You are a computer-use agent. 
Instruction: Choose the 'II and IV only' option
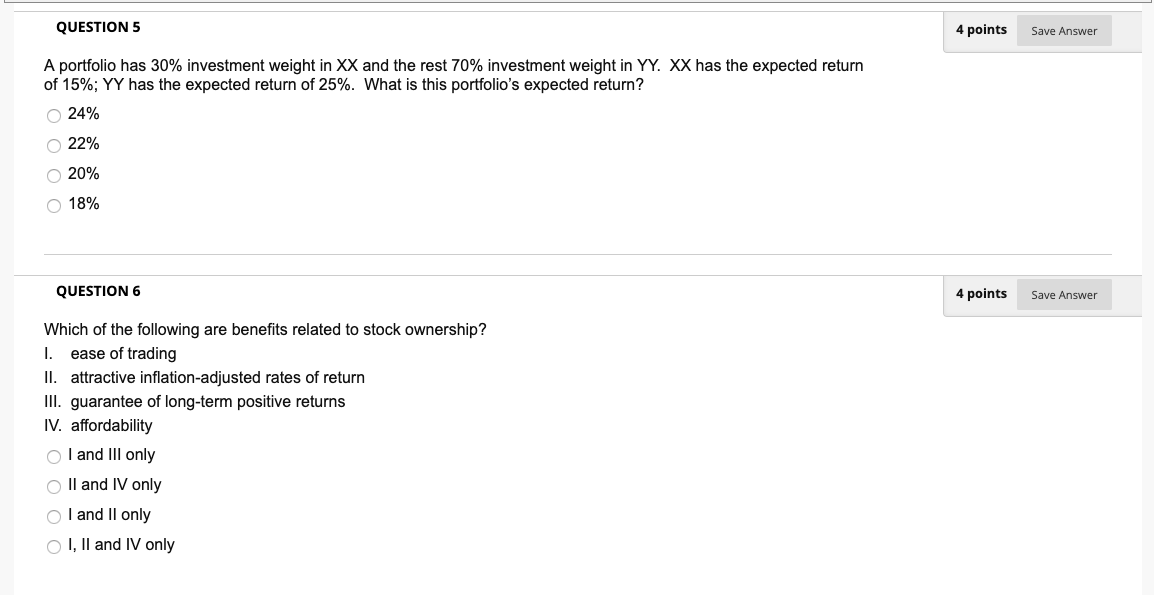pyautogui.click(x=53, y=485)
